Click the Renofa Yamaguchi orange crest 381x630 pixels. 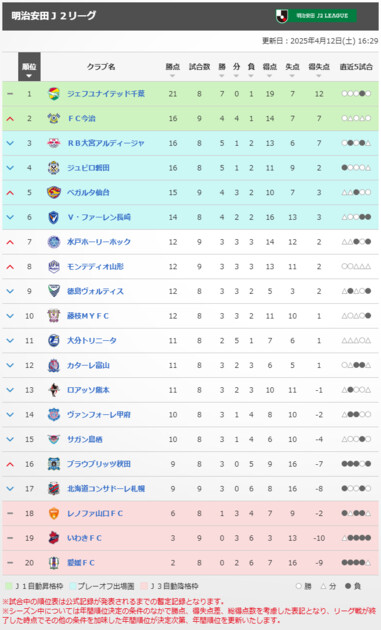(x=54, y=513)
